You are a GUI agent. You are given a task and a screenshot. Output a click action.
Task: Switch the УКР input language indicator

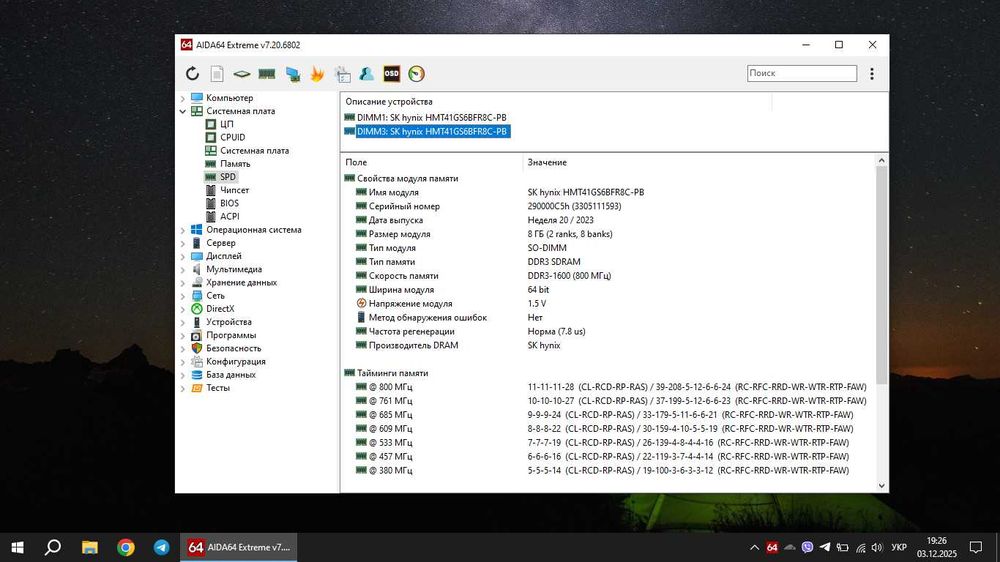[x=899, y=547]
